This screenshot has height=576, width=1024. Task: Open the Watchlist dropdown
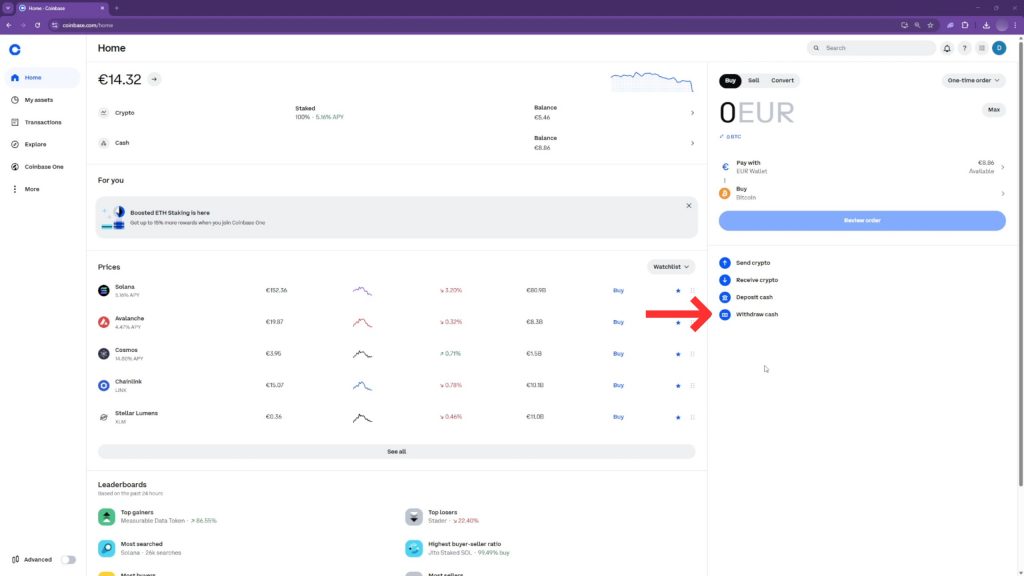click(x=671, y=266)
